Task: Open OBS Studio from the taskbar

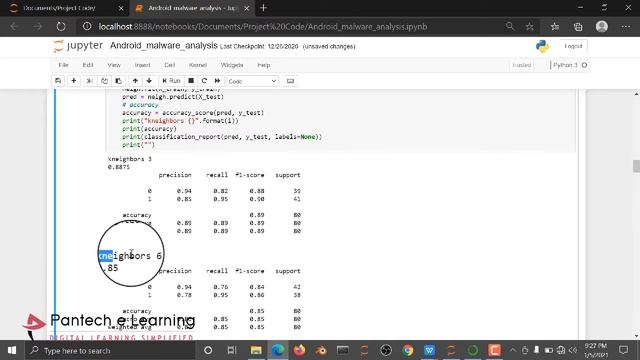Action: (386, 350)
